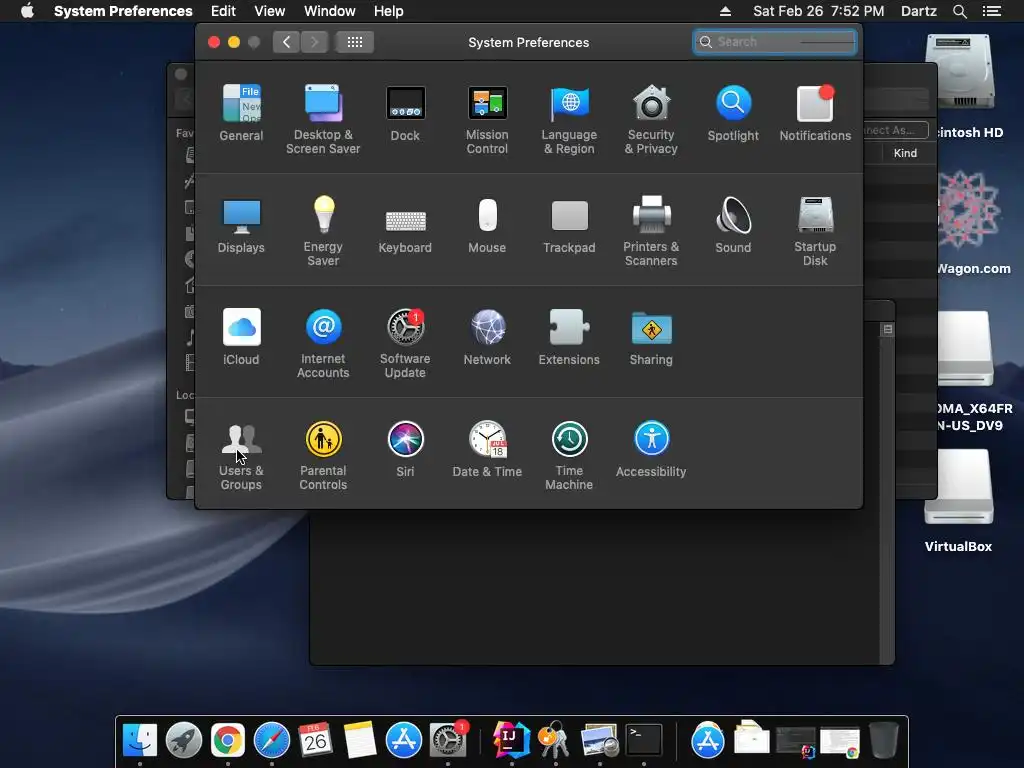Click the Show All grid button
Viewport: 1024px width, 768px height.
coord(355,42)
